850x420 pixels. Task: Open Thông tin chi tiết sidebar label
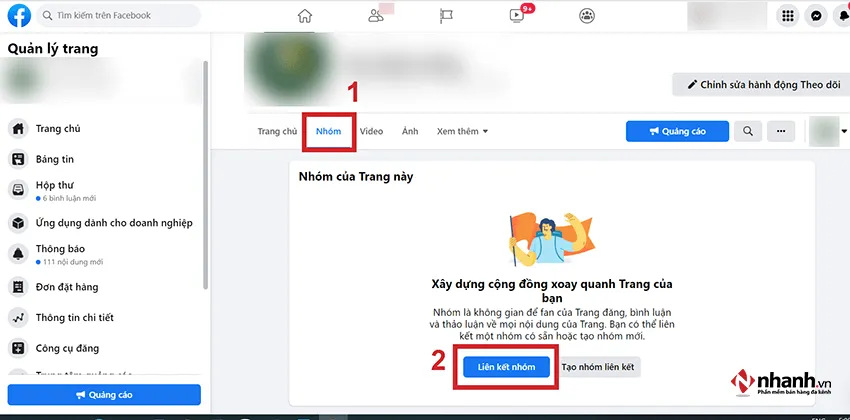coord(75,318)
